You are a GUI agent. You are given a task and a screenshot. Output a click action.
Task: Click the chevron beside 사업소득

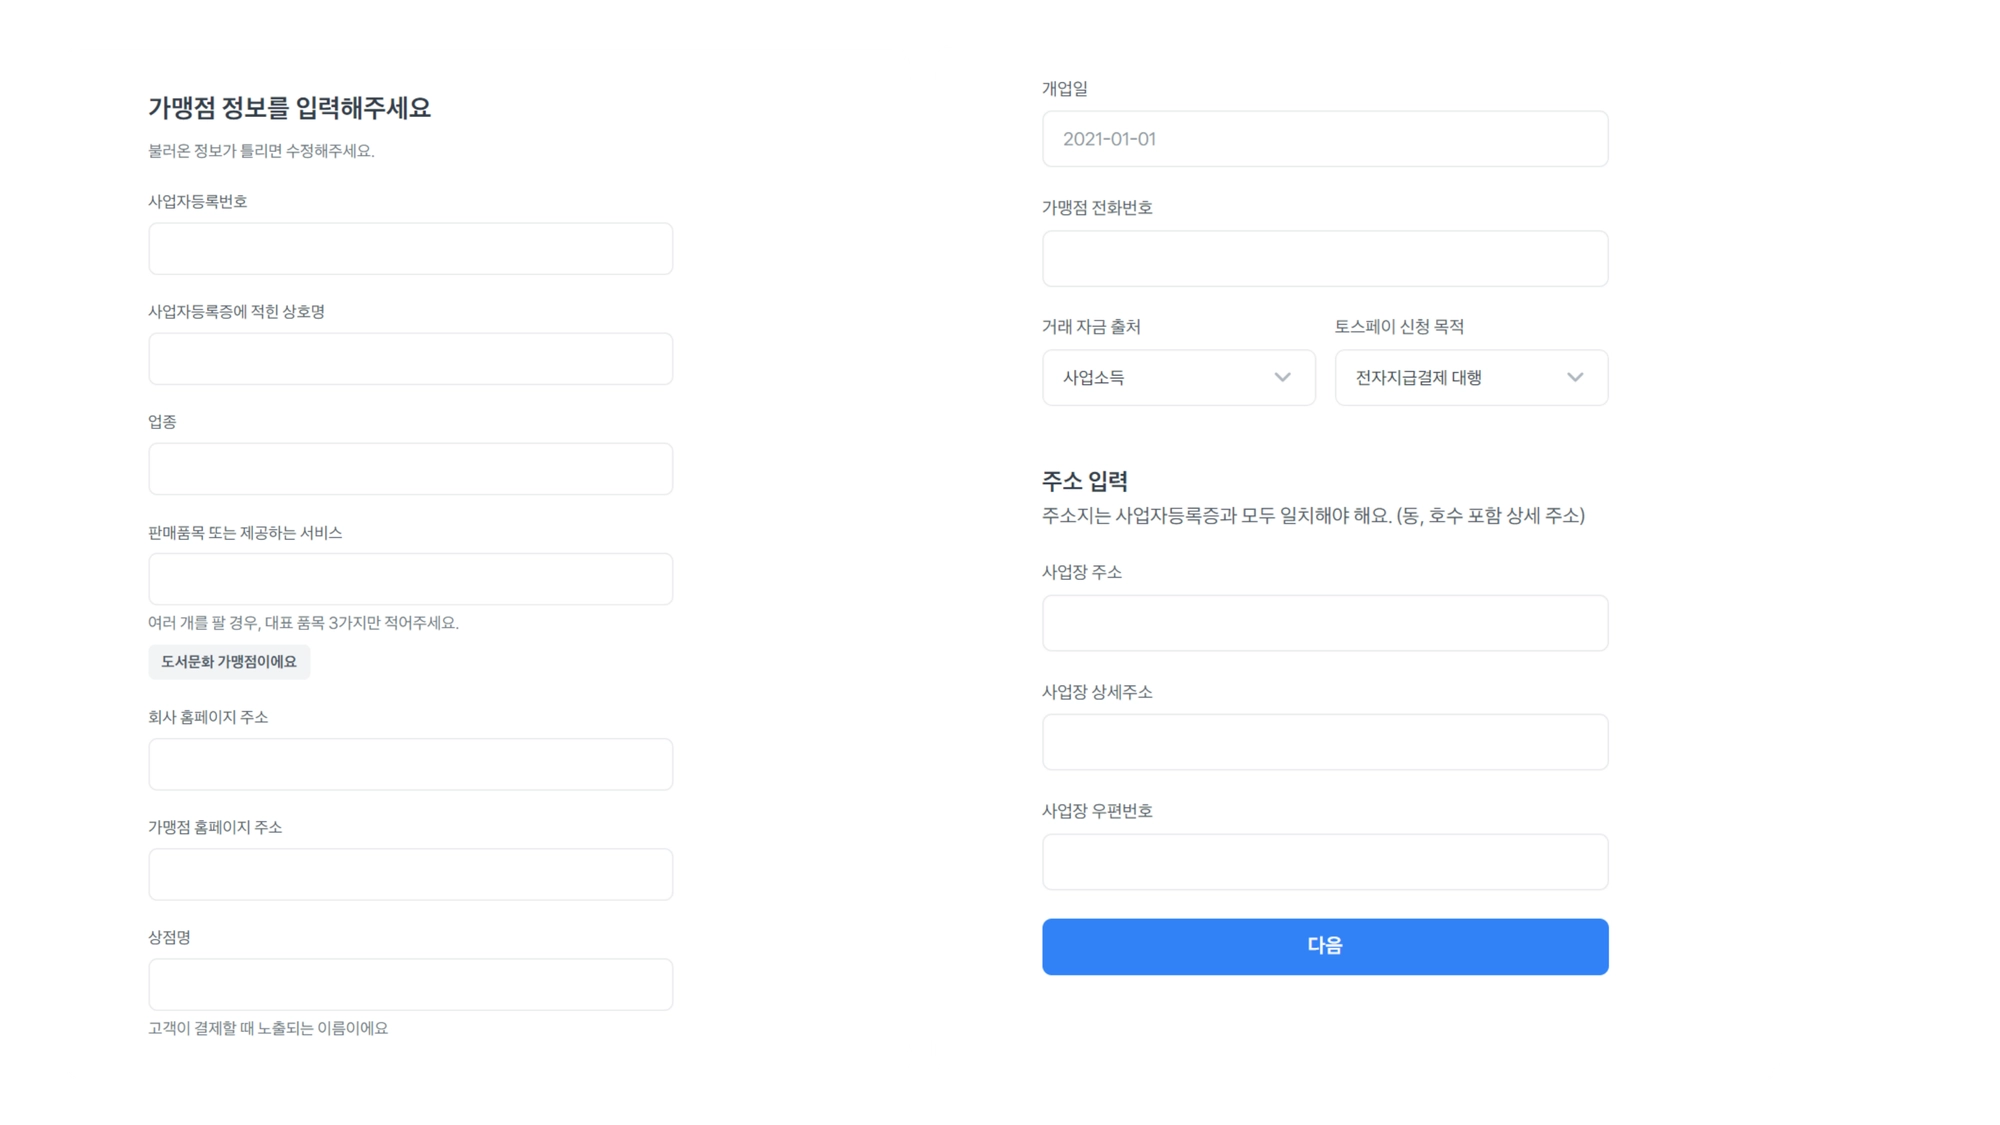click(x=1282, y=377)
